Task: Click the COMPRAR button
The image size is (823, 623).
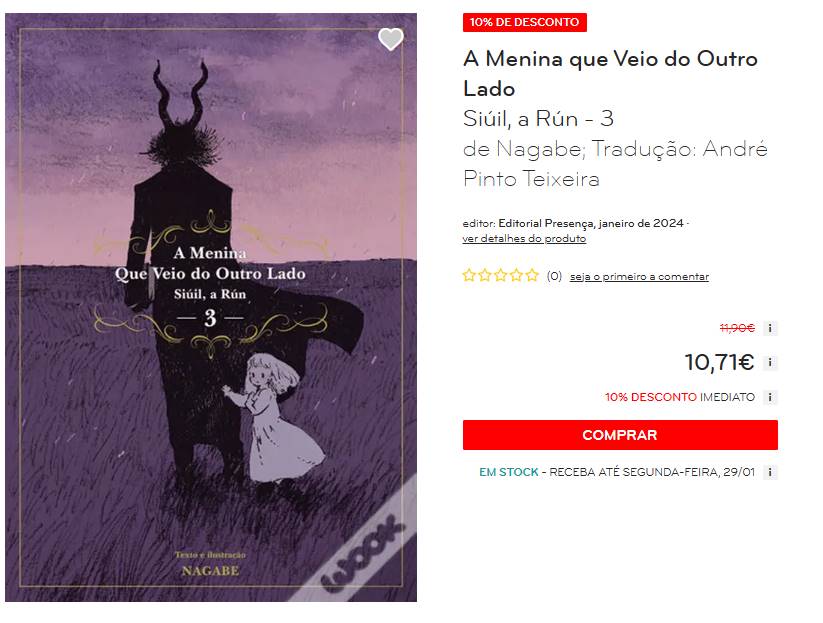Action: point(620,435)
